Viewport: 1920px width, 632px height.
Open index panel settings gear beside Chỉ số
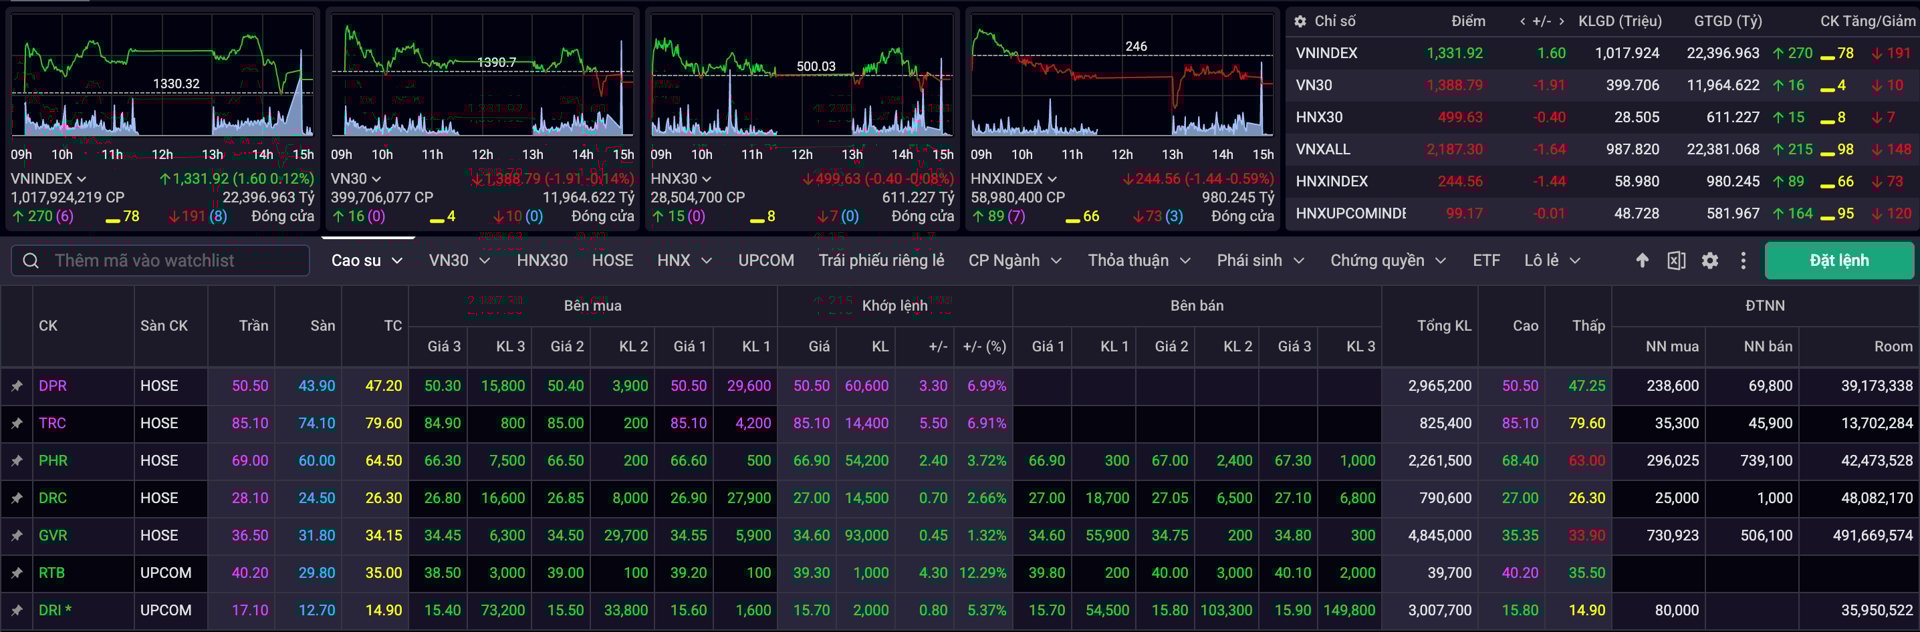(x=1300, y=21)
